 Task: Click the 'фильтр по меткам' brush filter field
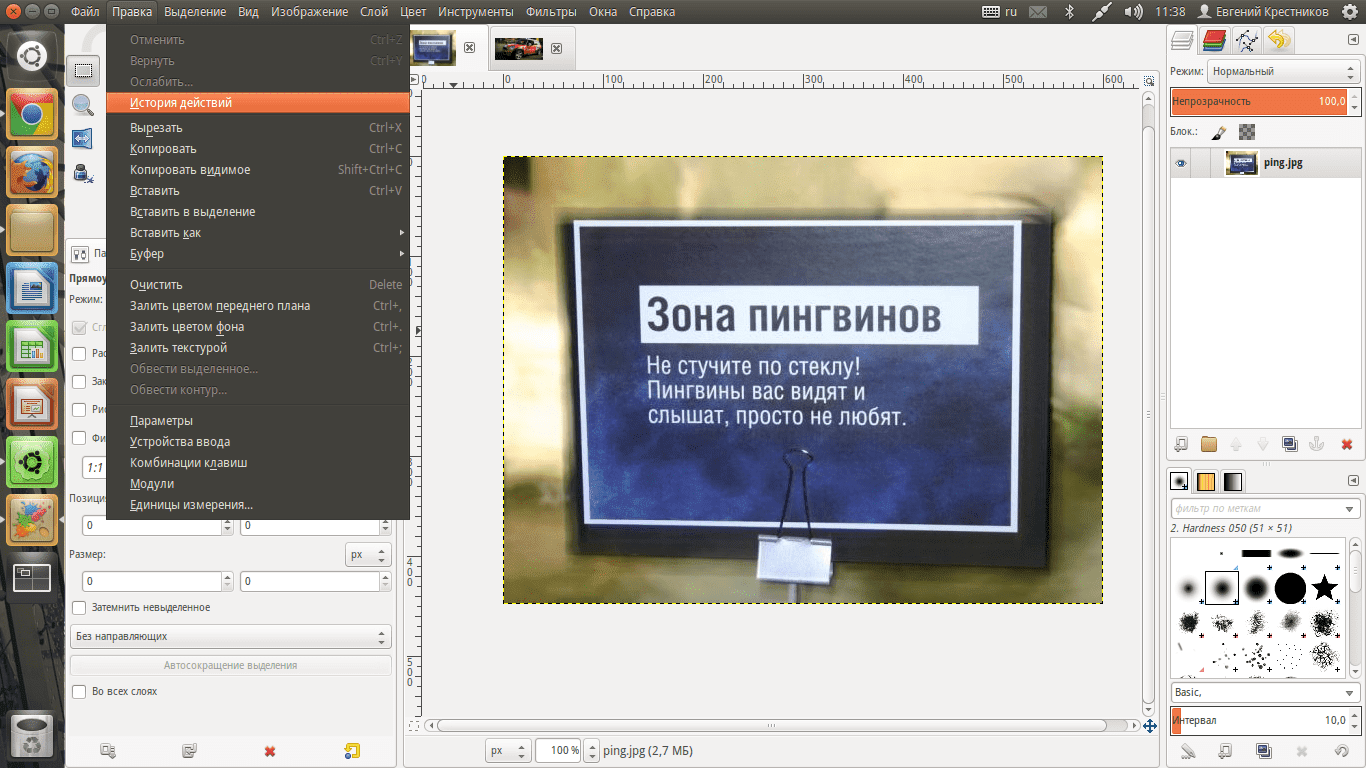(x=1256, y=508)
